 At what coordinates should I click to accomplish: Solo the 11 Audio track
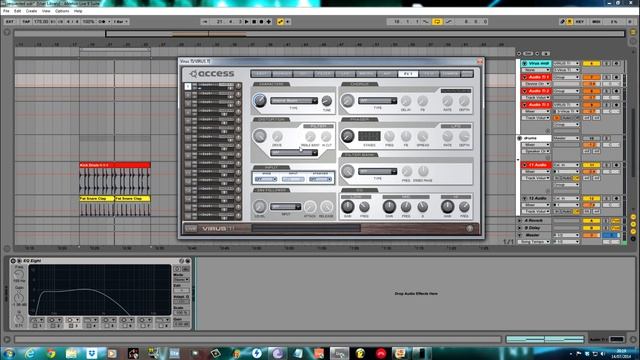(x=607, y=165)
